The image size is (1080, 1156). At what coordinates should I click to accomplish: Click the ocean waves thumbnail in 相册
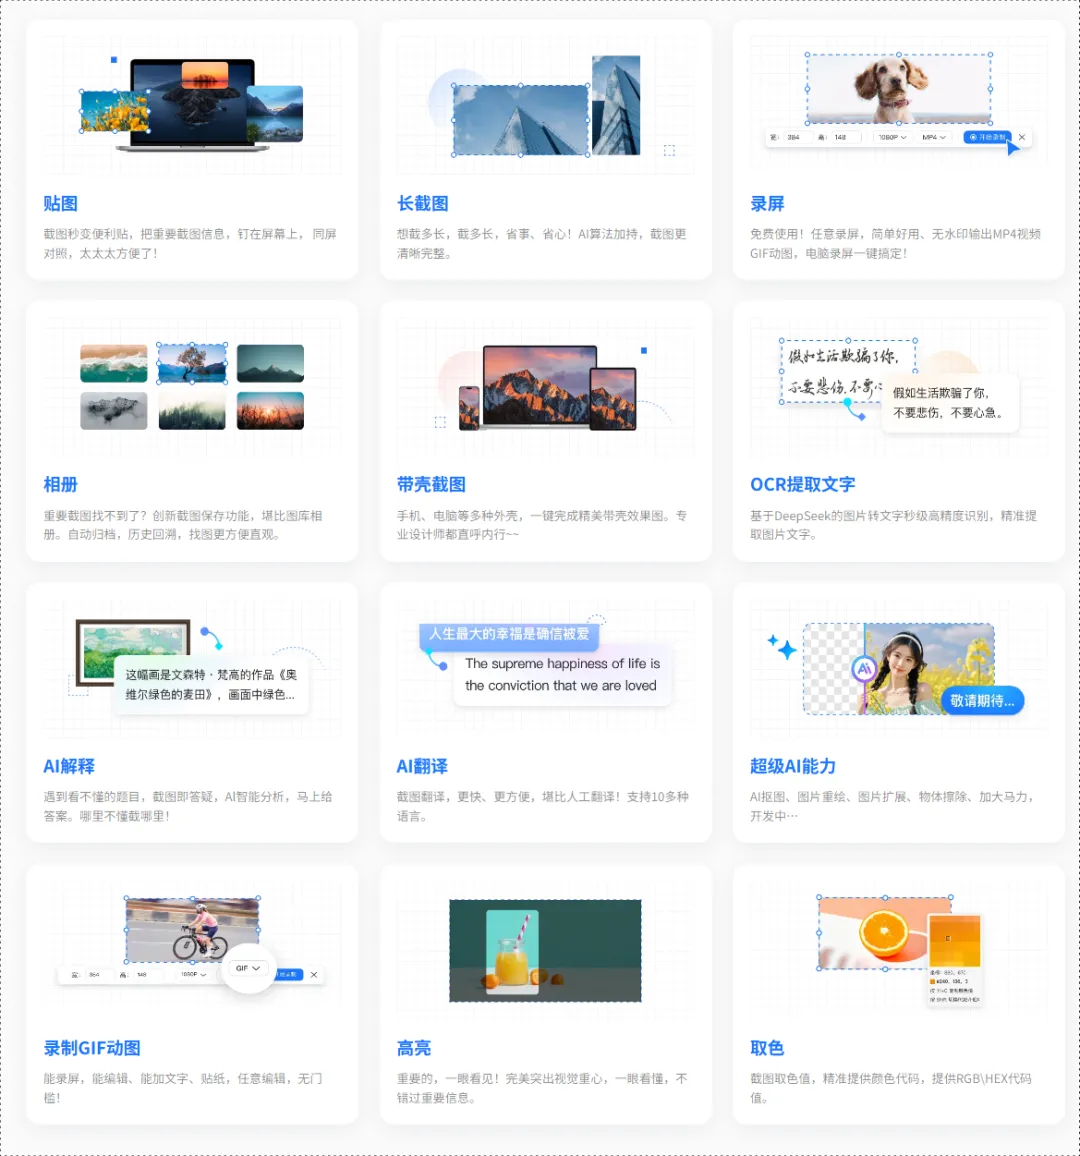pyautogui.click(x=114, y=363)
